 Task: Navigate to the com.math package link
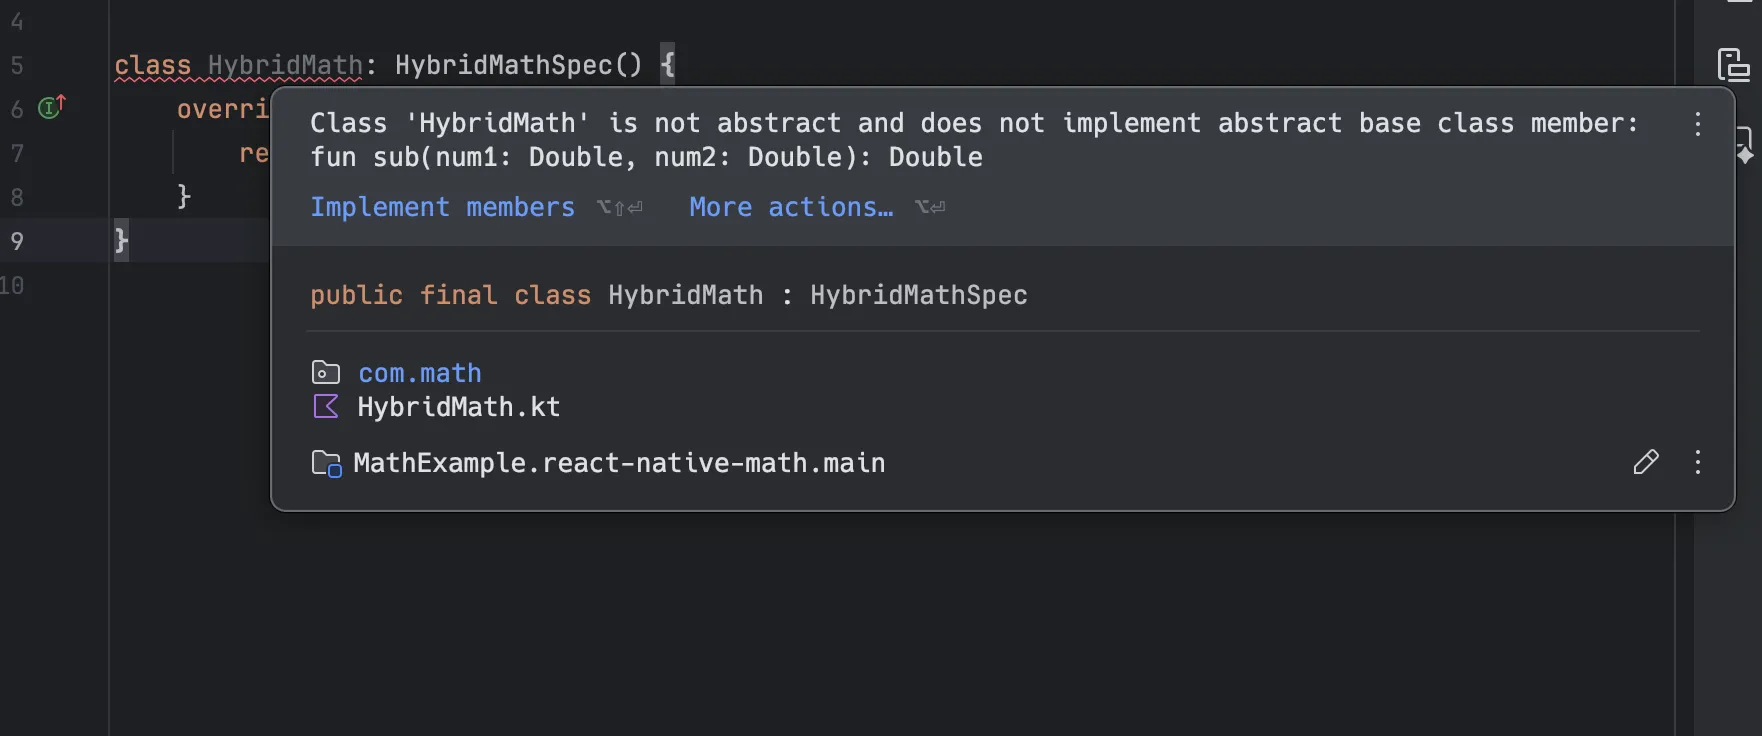point(420,371)
